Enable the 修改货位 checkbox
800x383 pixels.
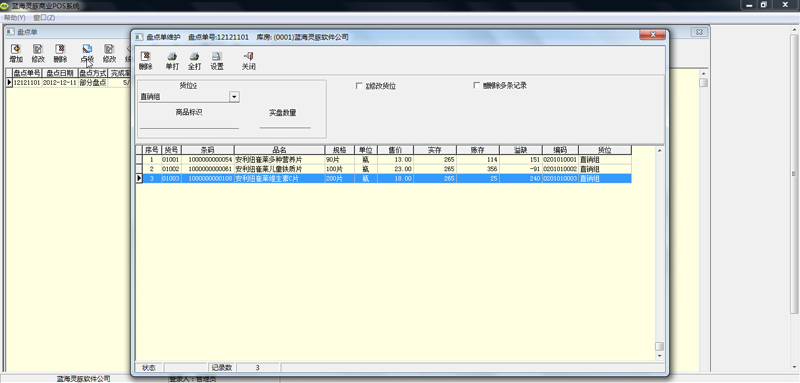coord(359,86)
